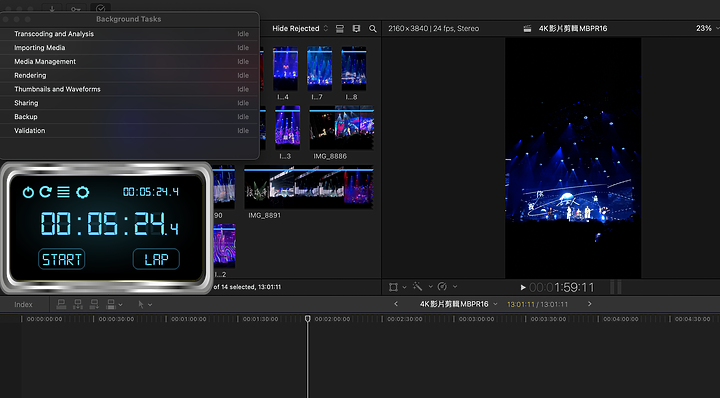Open the timeline project name dropdown chevron

[x=495, y=304]
